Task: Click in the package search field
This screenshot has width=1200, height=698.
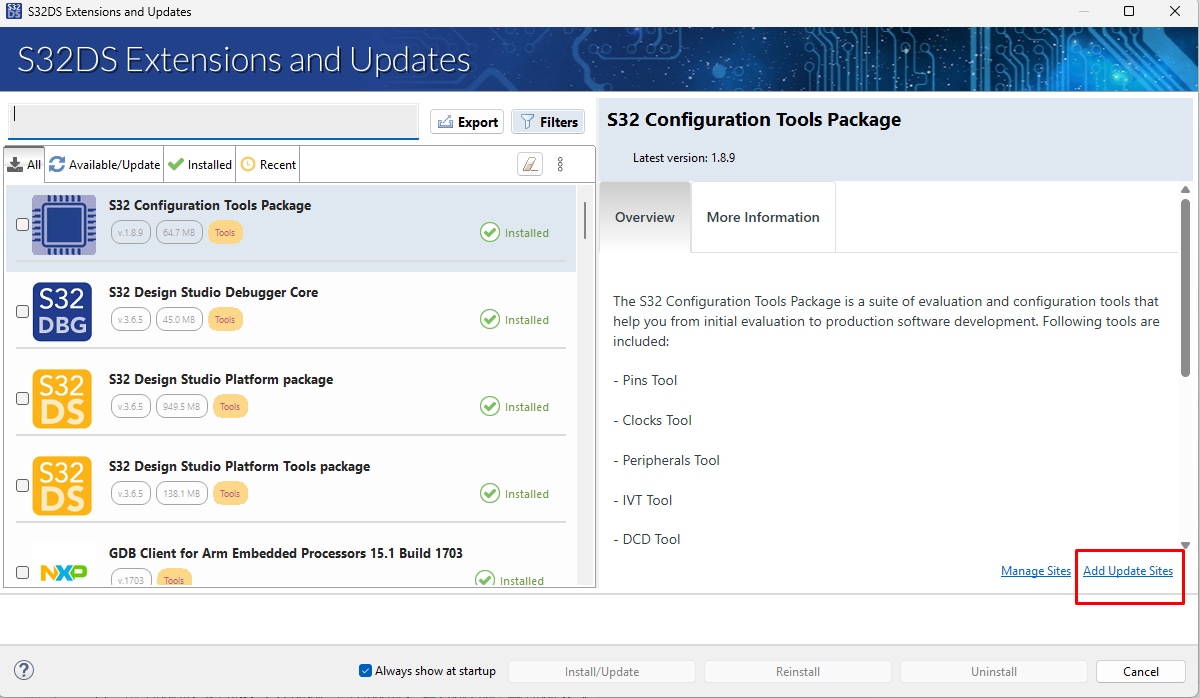Action: 213,121
